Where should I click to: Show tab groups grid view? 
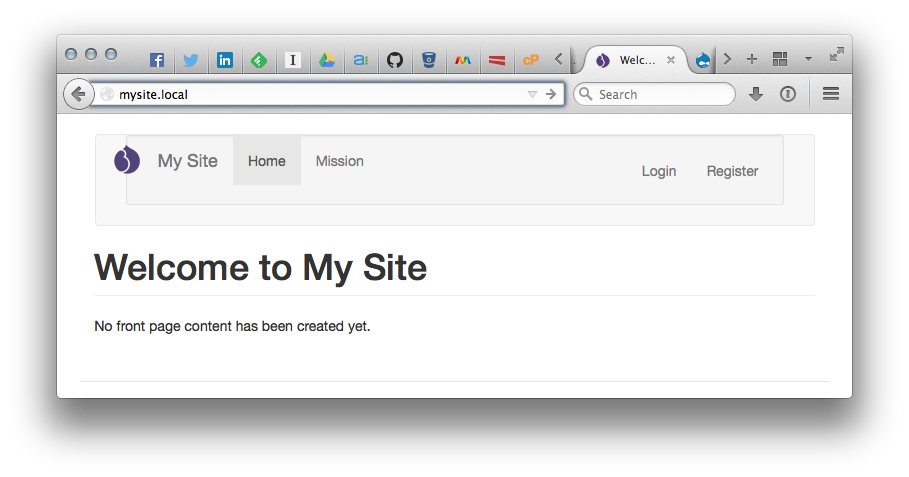tap(780, 59)
